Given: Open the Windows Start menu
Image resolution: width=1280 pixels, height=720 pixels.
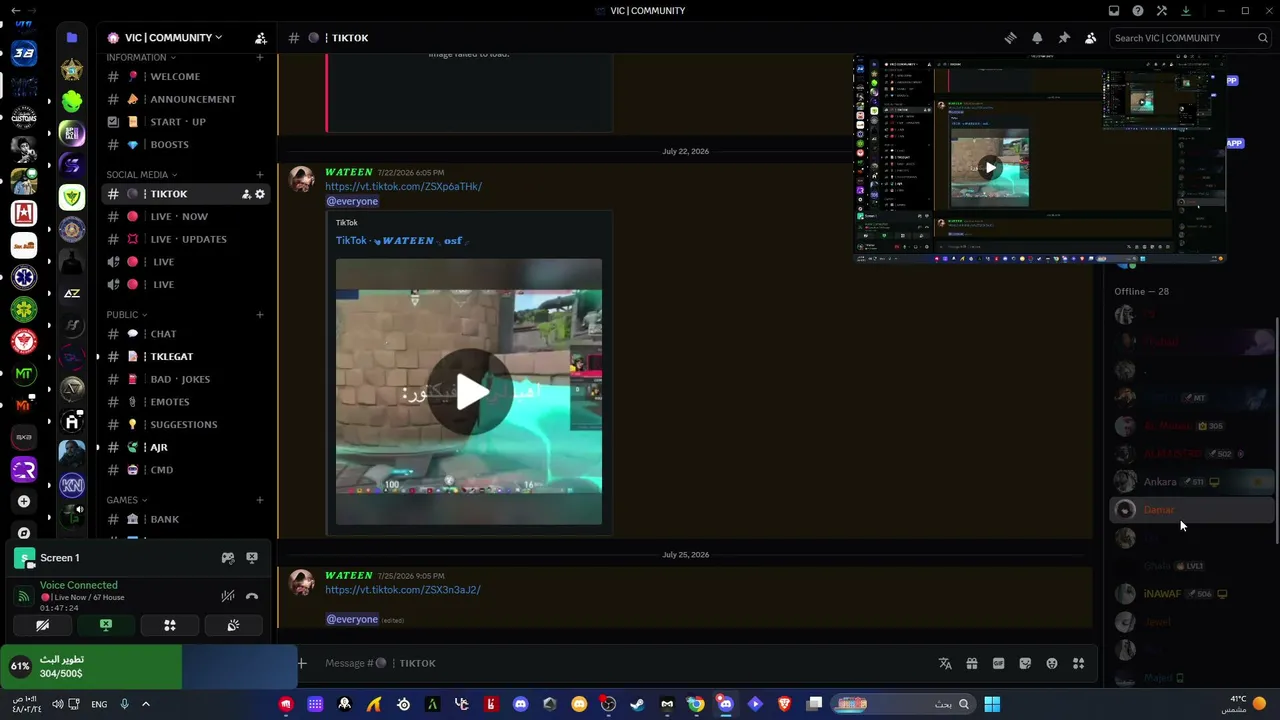Looking at the screenshot, I should click(x=992, y=704).
